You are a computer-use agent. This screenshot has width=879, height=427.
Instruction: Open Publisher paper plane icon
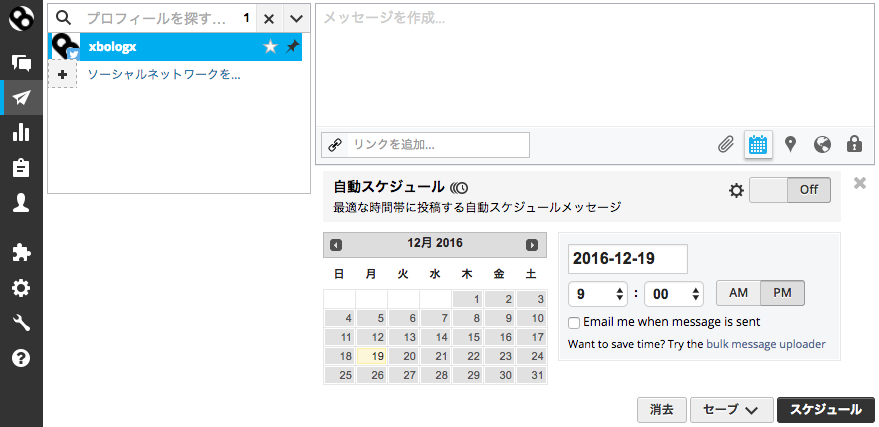tap(21, 98)
